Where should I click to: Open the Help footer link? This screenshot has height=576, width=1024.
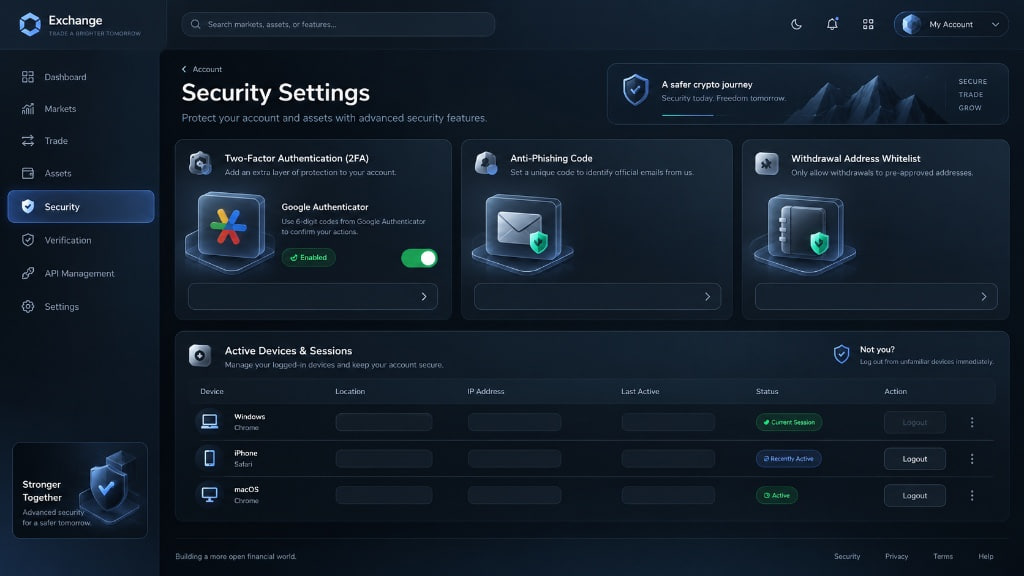pos(986,556)
